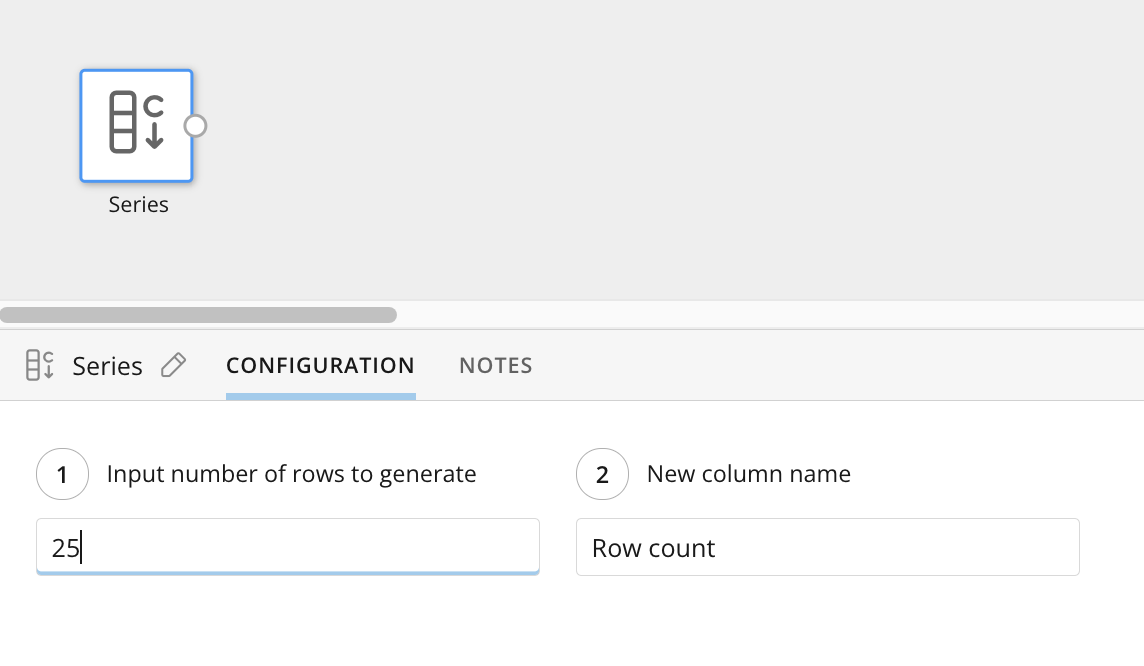The width and height of the screenshot is (1144, 666).
Task: Select the Series node on the canvas
Action: (x=136, y=125)
